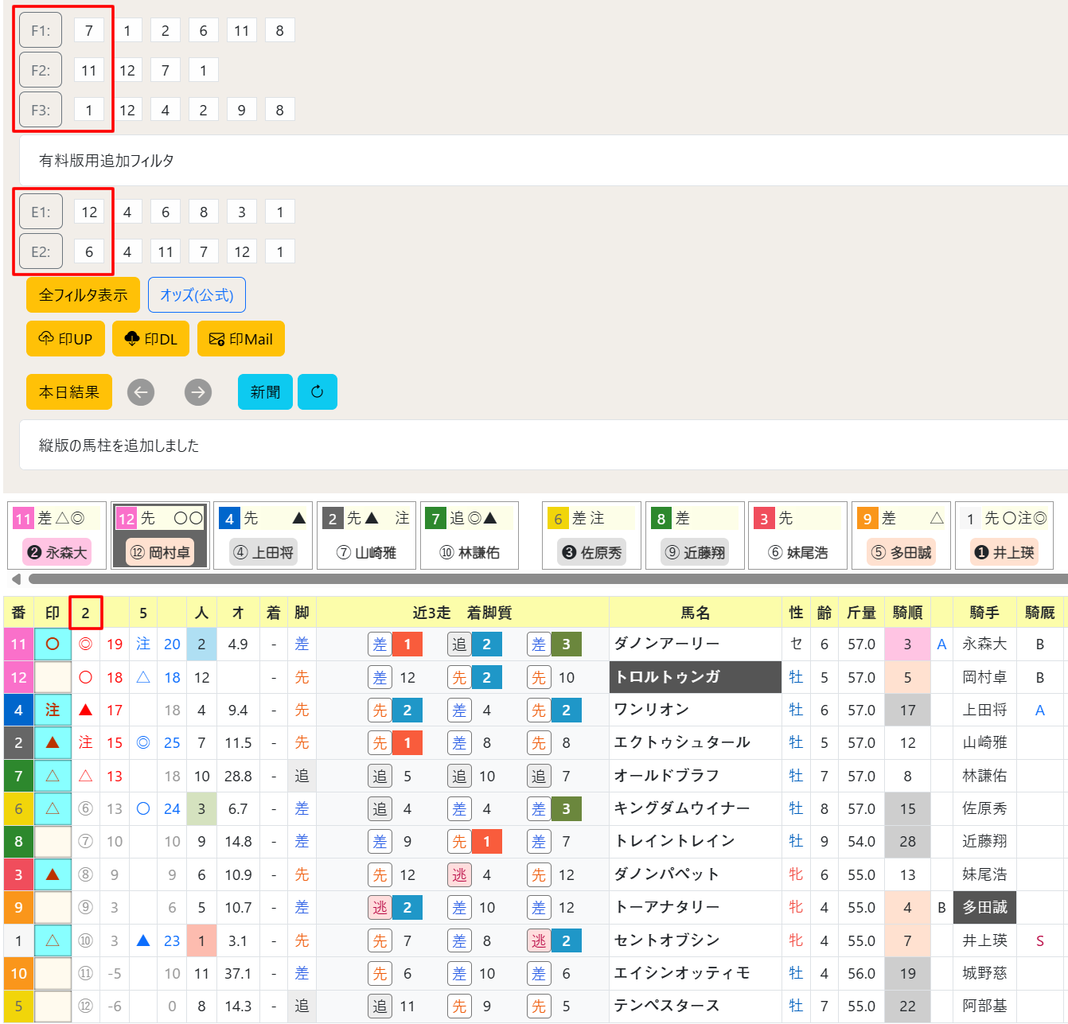Click column header labeled 2
The height and width of the screenshot is (1024, 1068).
85,612
